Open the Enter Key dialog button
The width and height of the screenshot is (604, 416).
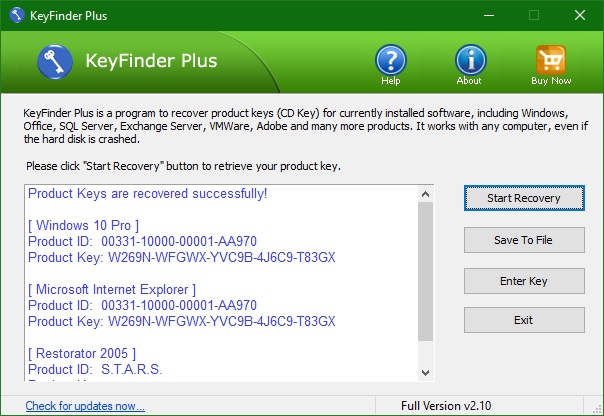point(524,281)
